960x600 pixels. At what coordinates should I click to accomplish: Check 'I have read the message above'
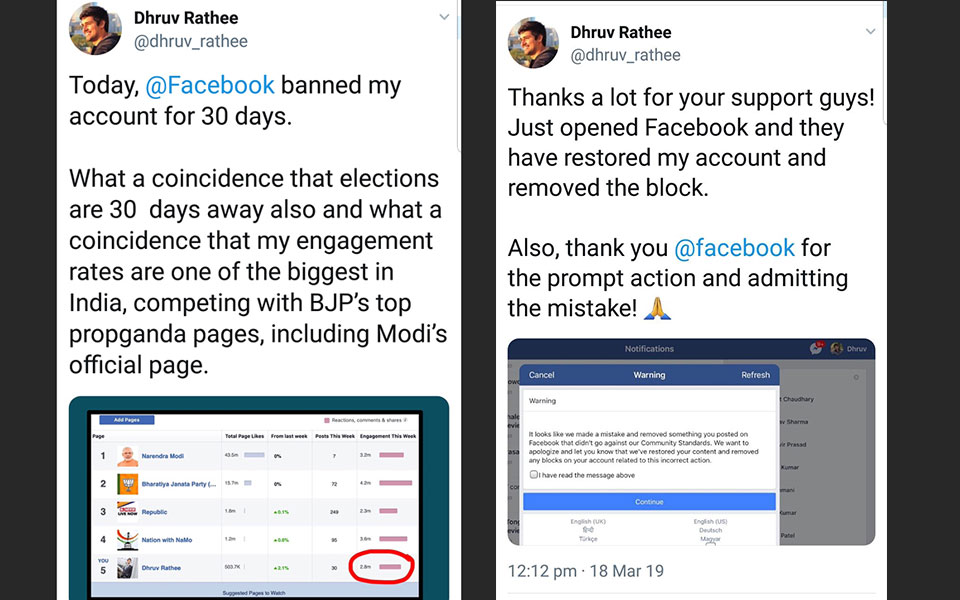pyautogui.click(x=534, y=475)
